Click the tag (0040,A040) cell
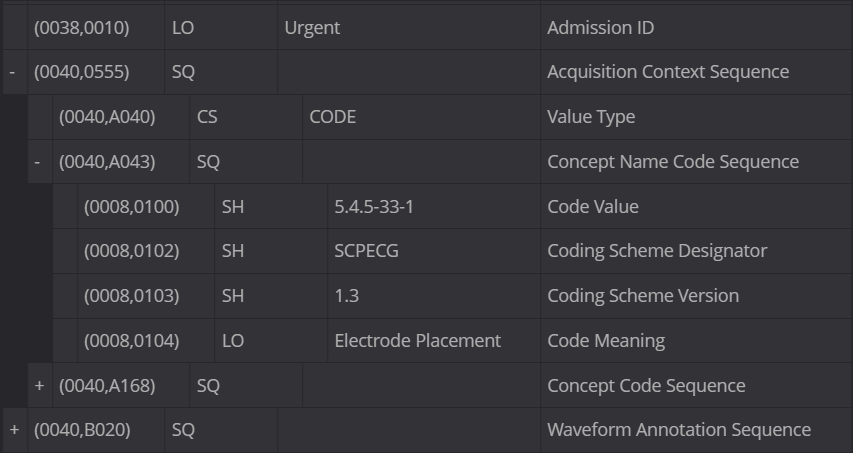The width and height of the screenshot is (853, 453). coord(121,117)
